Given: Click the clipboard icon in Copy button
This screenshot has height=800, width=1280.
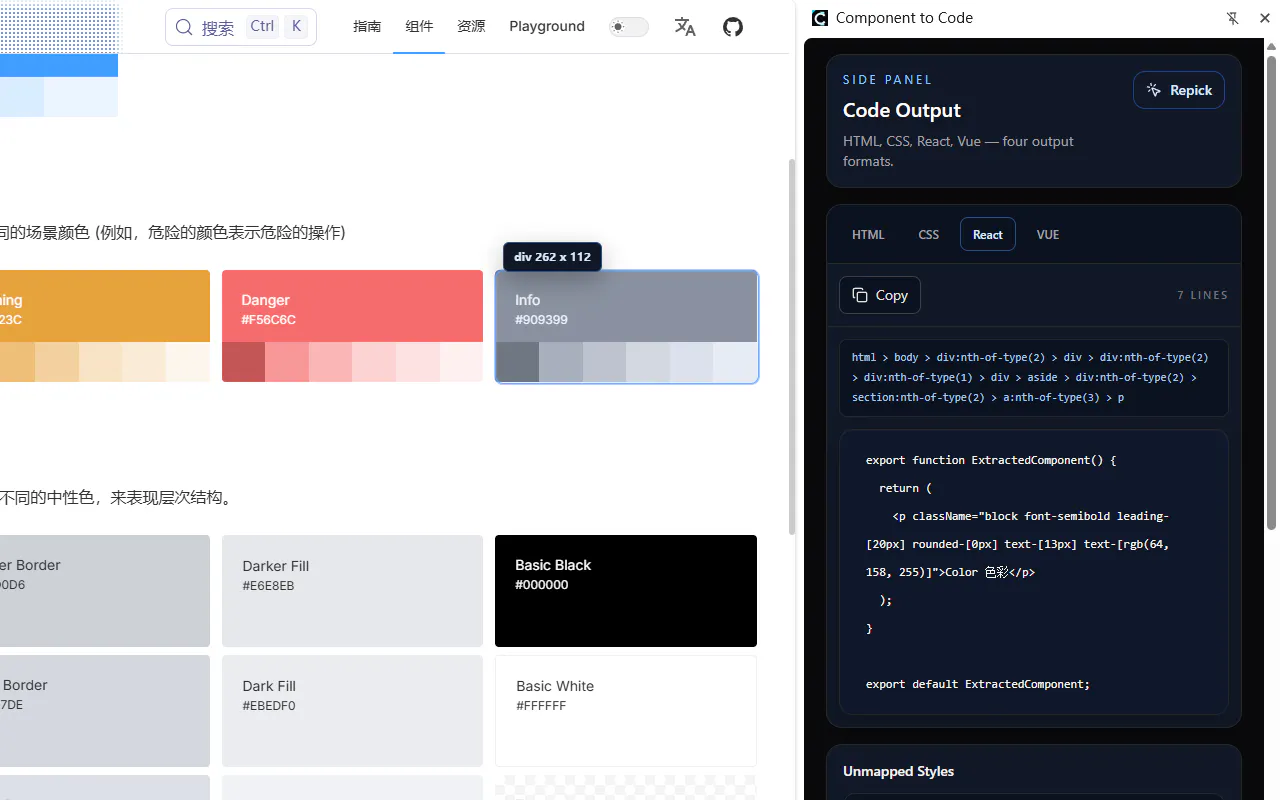Looking at the screenshot, I should (860, 295).
